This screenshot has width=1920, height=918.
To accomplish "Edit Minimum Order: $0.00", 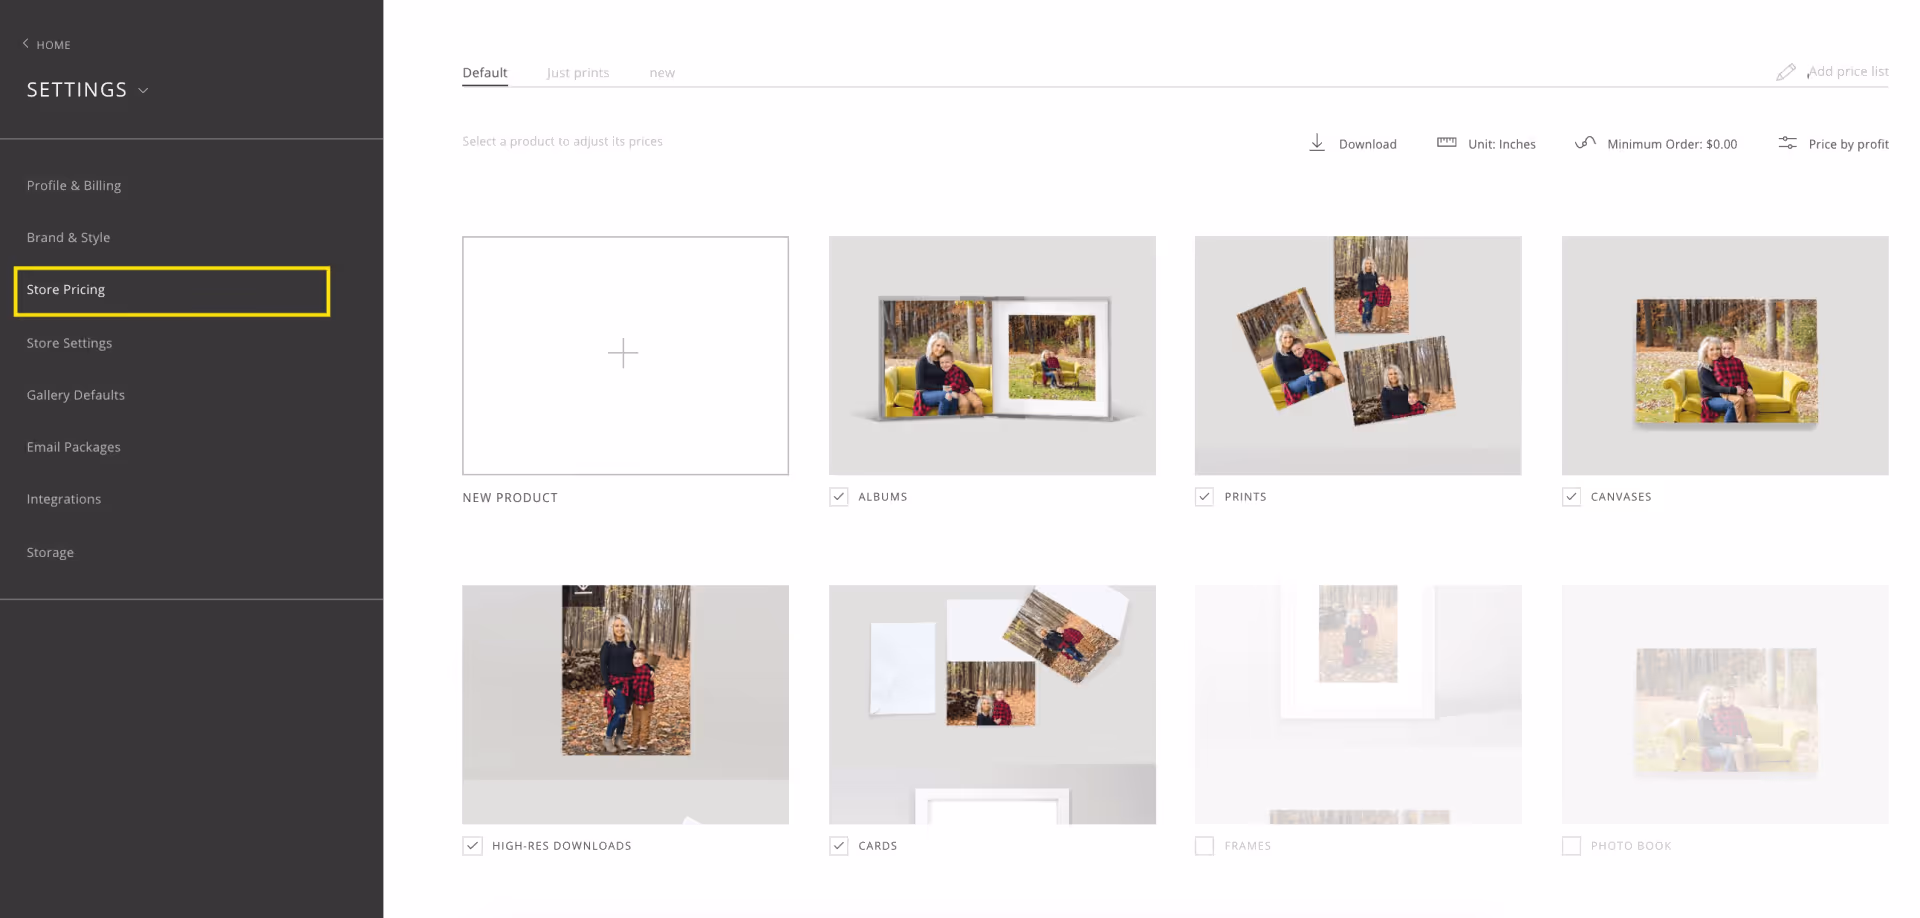I will (x=1672, y=144).
